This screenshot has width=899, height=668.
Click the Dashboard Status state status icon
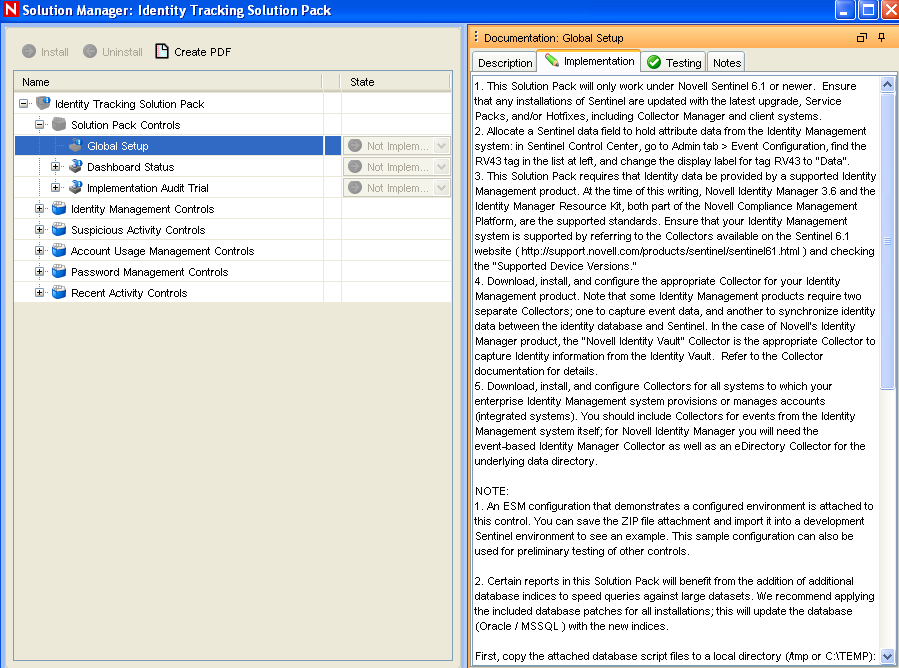coord(355,166)
